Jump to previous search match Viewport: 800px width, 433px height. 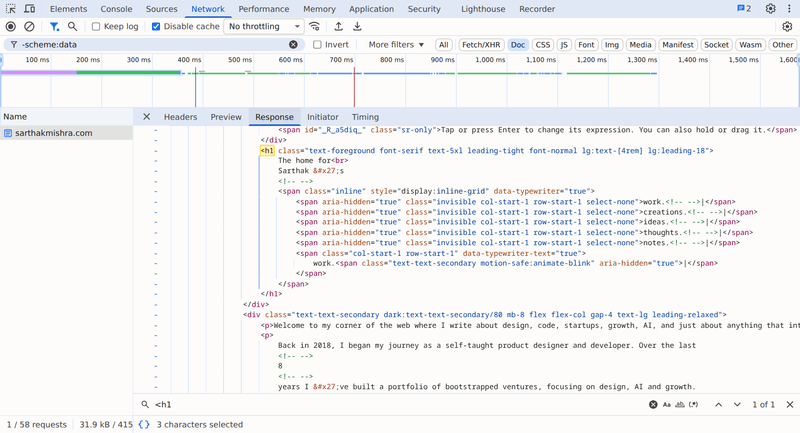pos(718,404)
